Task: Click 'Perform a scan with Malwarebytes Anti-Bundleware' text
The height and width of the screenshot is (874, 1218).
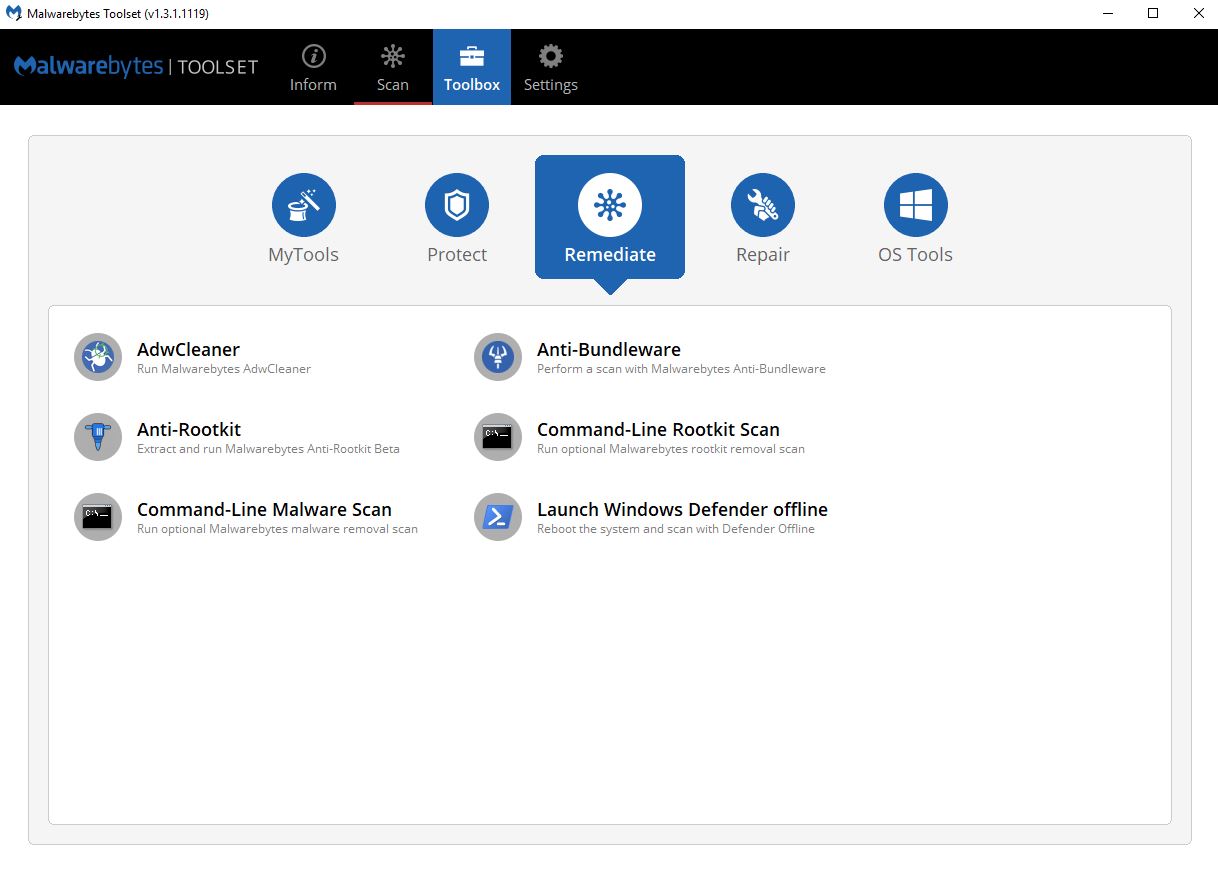Action: click(681, 369)
